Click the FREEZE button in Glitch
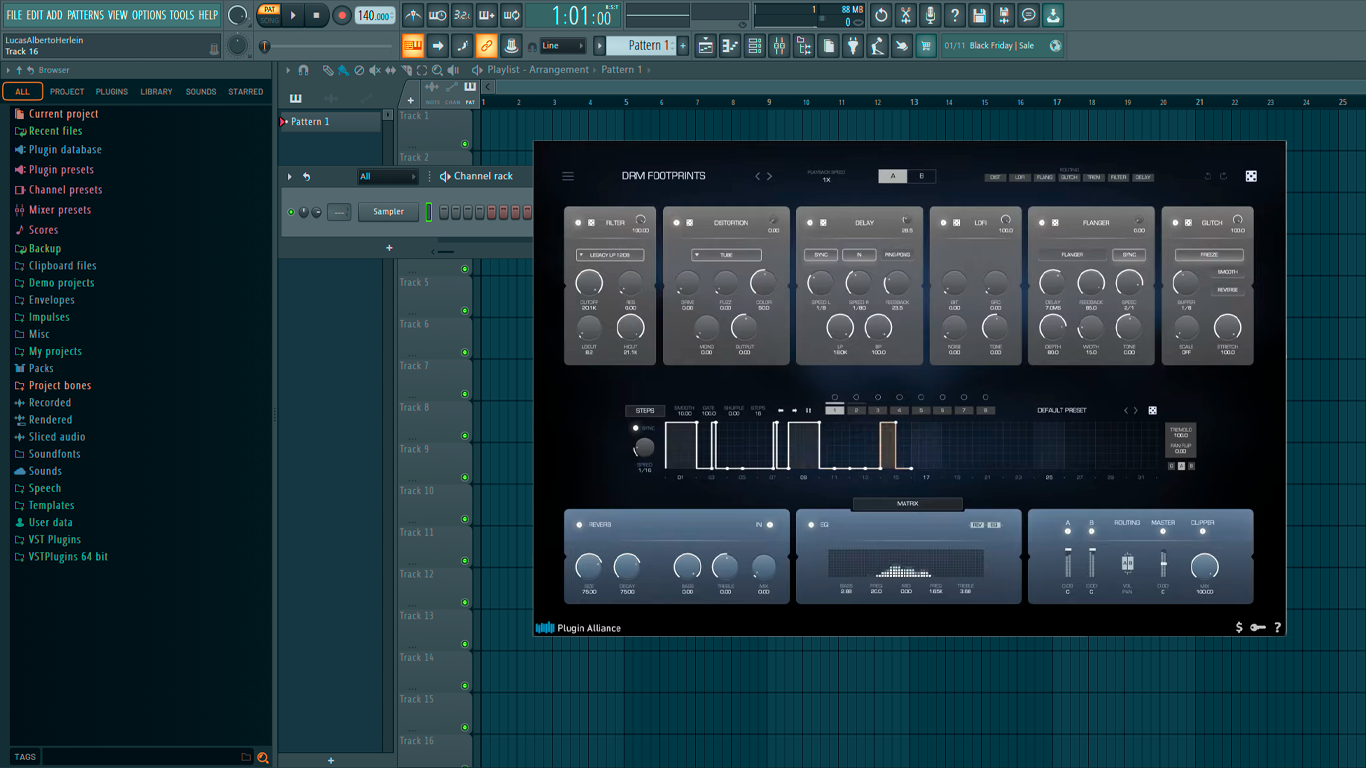The width and height of the screenshot is (1366, 768). [1209, 255]
